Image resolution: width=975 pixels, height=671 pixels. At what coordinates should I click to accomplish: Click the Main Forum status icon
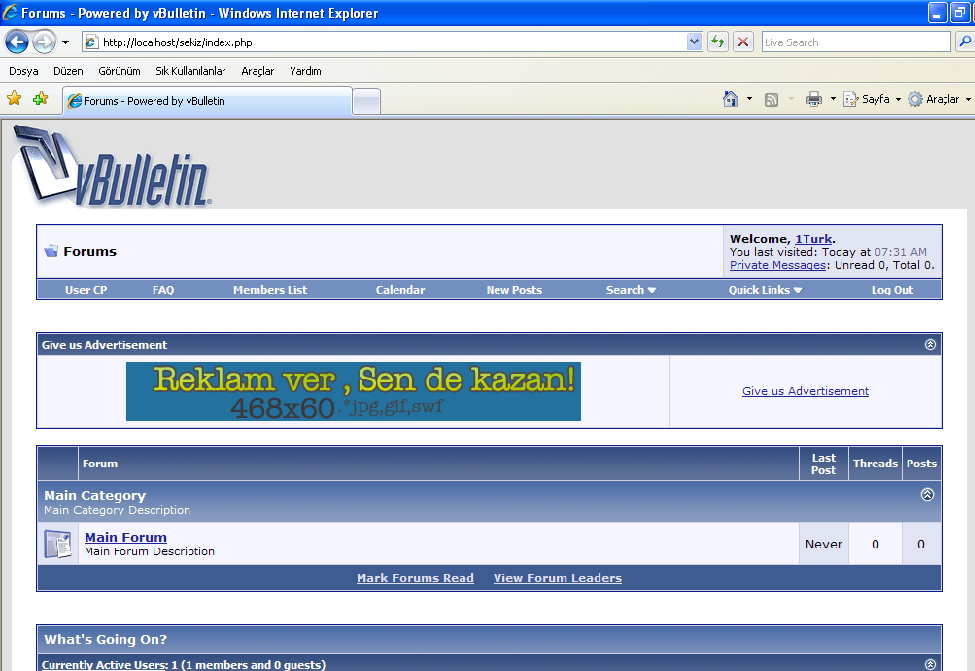pos(58,544)
